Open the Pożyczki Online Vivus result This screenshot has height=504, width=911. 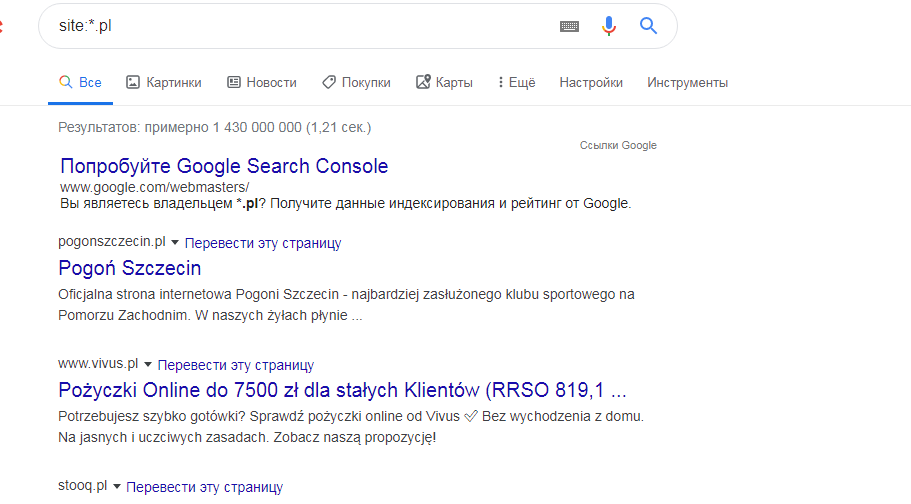pos(342,390)
